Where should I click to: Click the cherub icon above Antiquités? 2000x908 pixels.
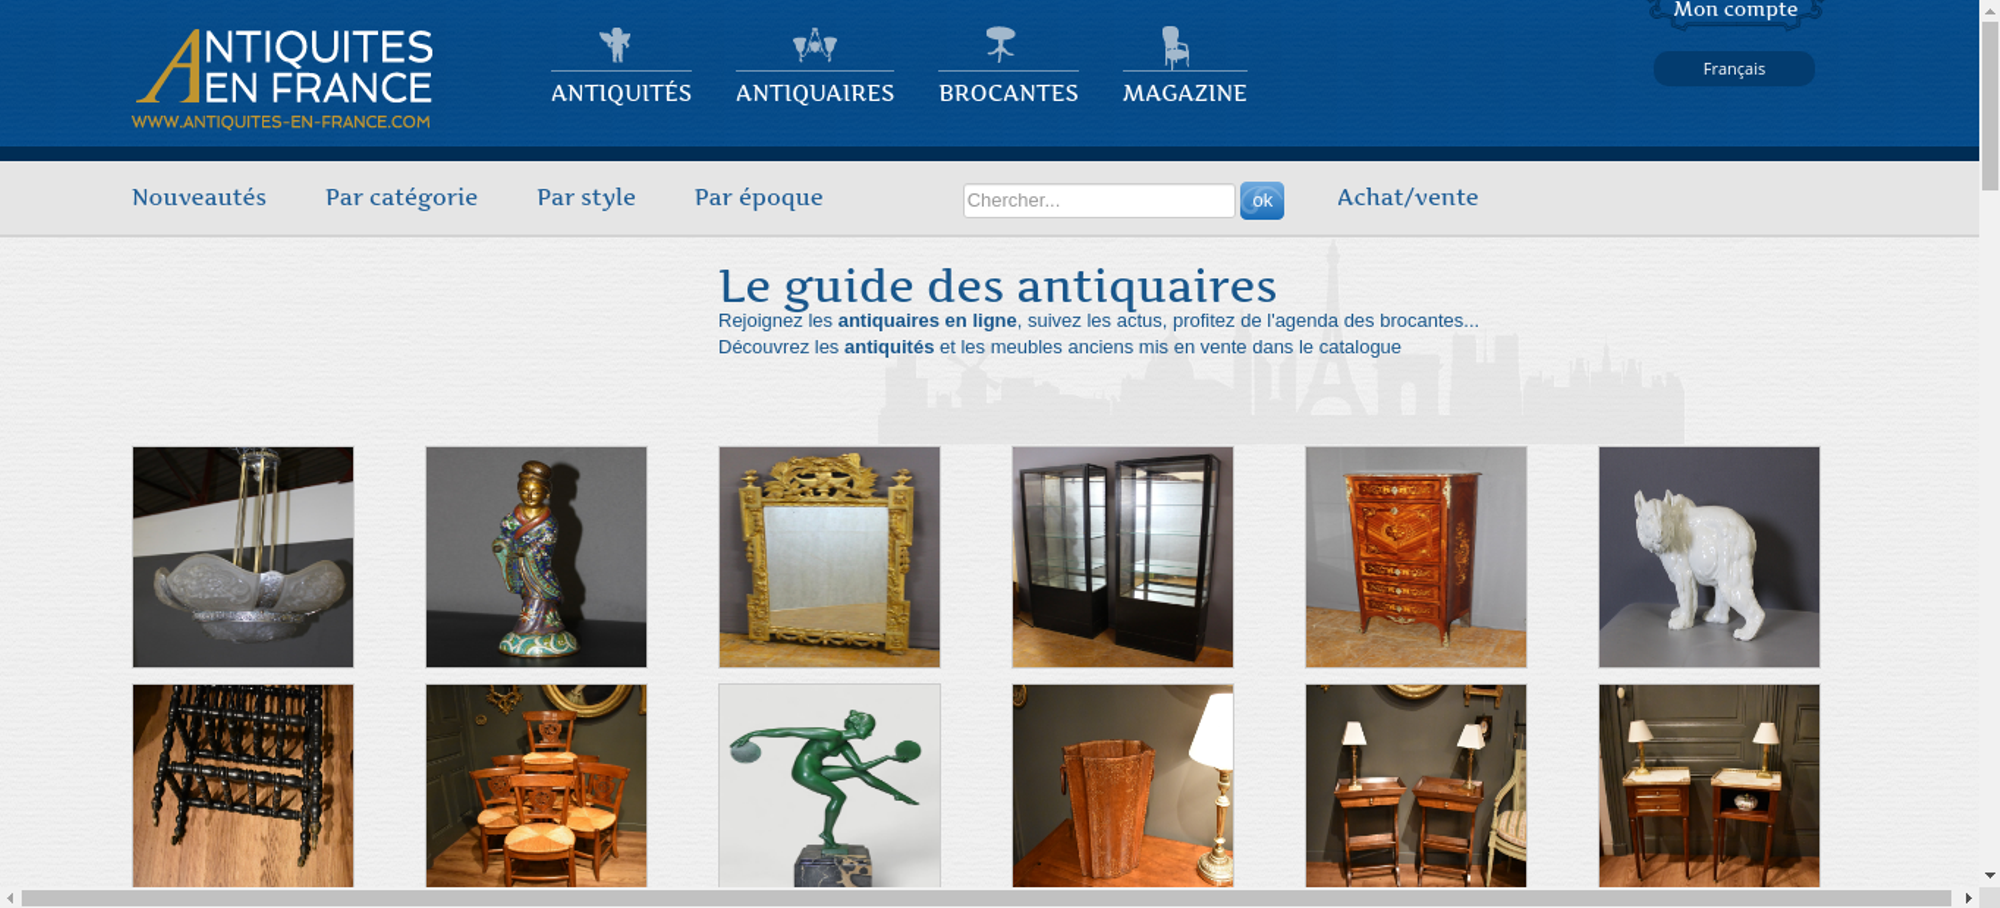click(615, 45)
